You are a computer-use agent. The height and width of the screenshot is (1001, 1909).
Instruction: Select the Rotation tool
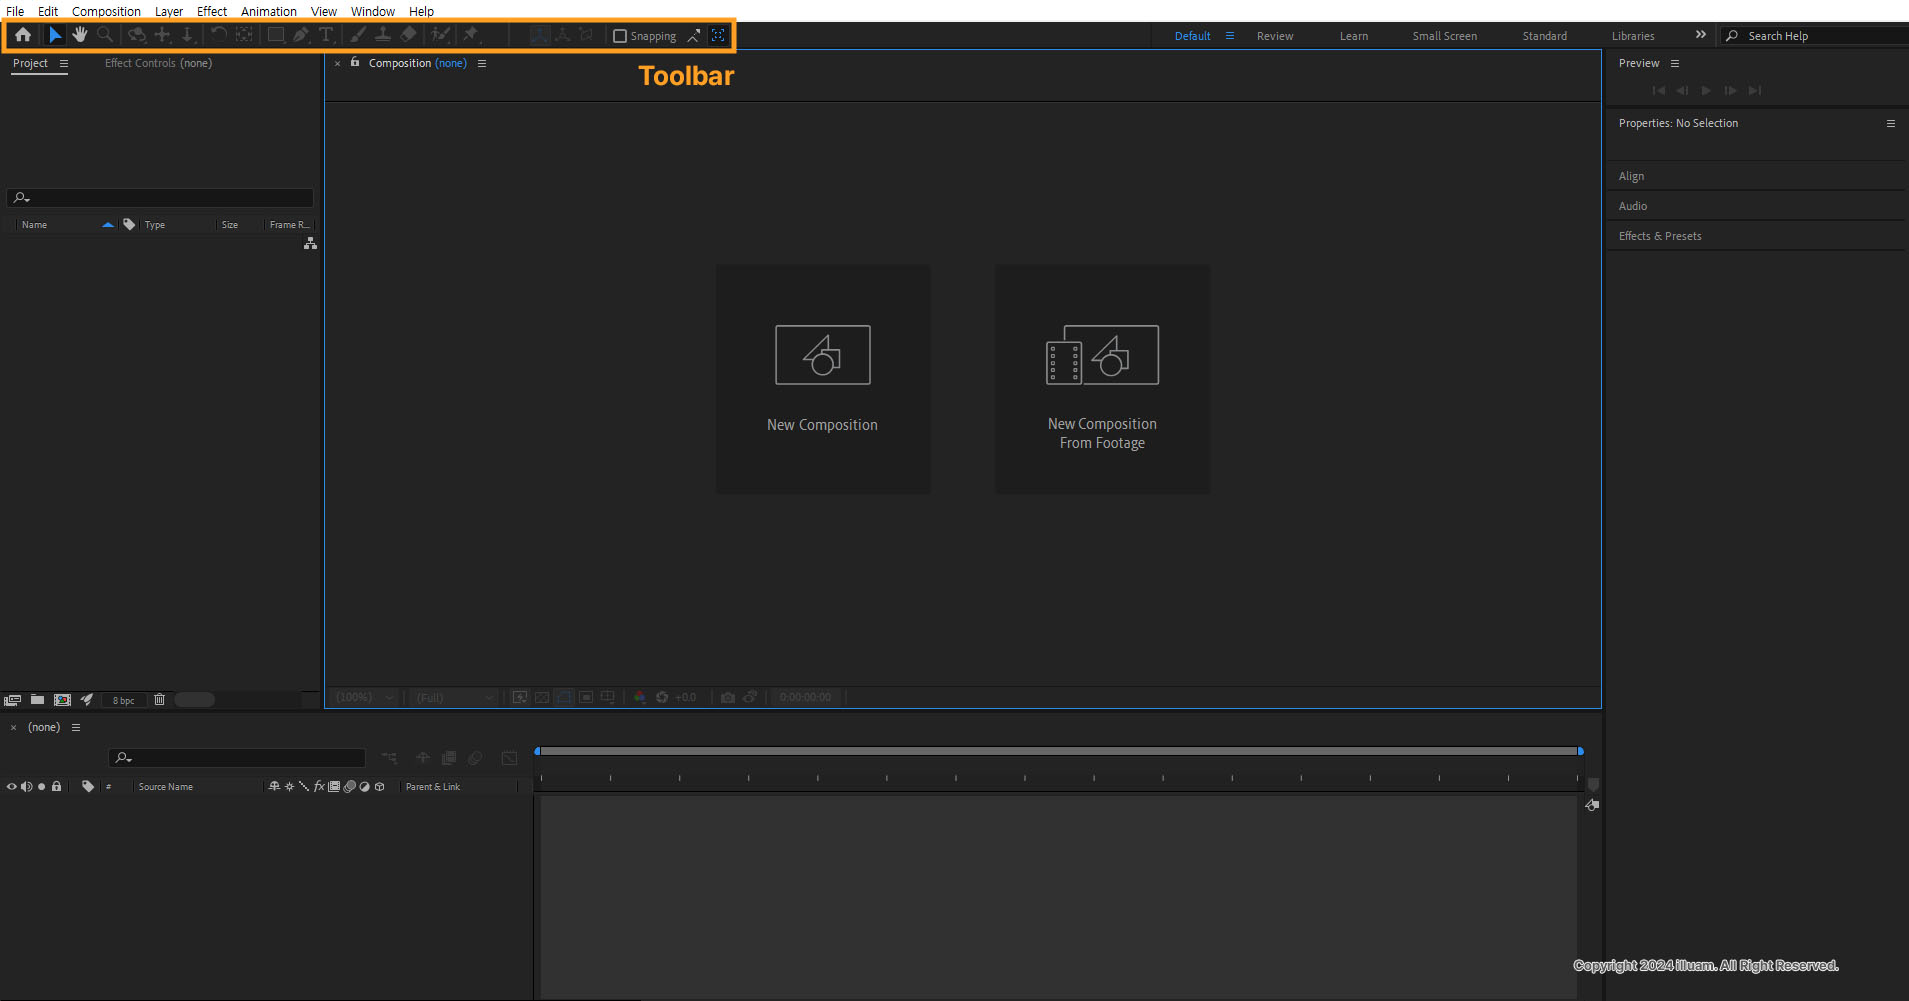tap(218, 35)
